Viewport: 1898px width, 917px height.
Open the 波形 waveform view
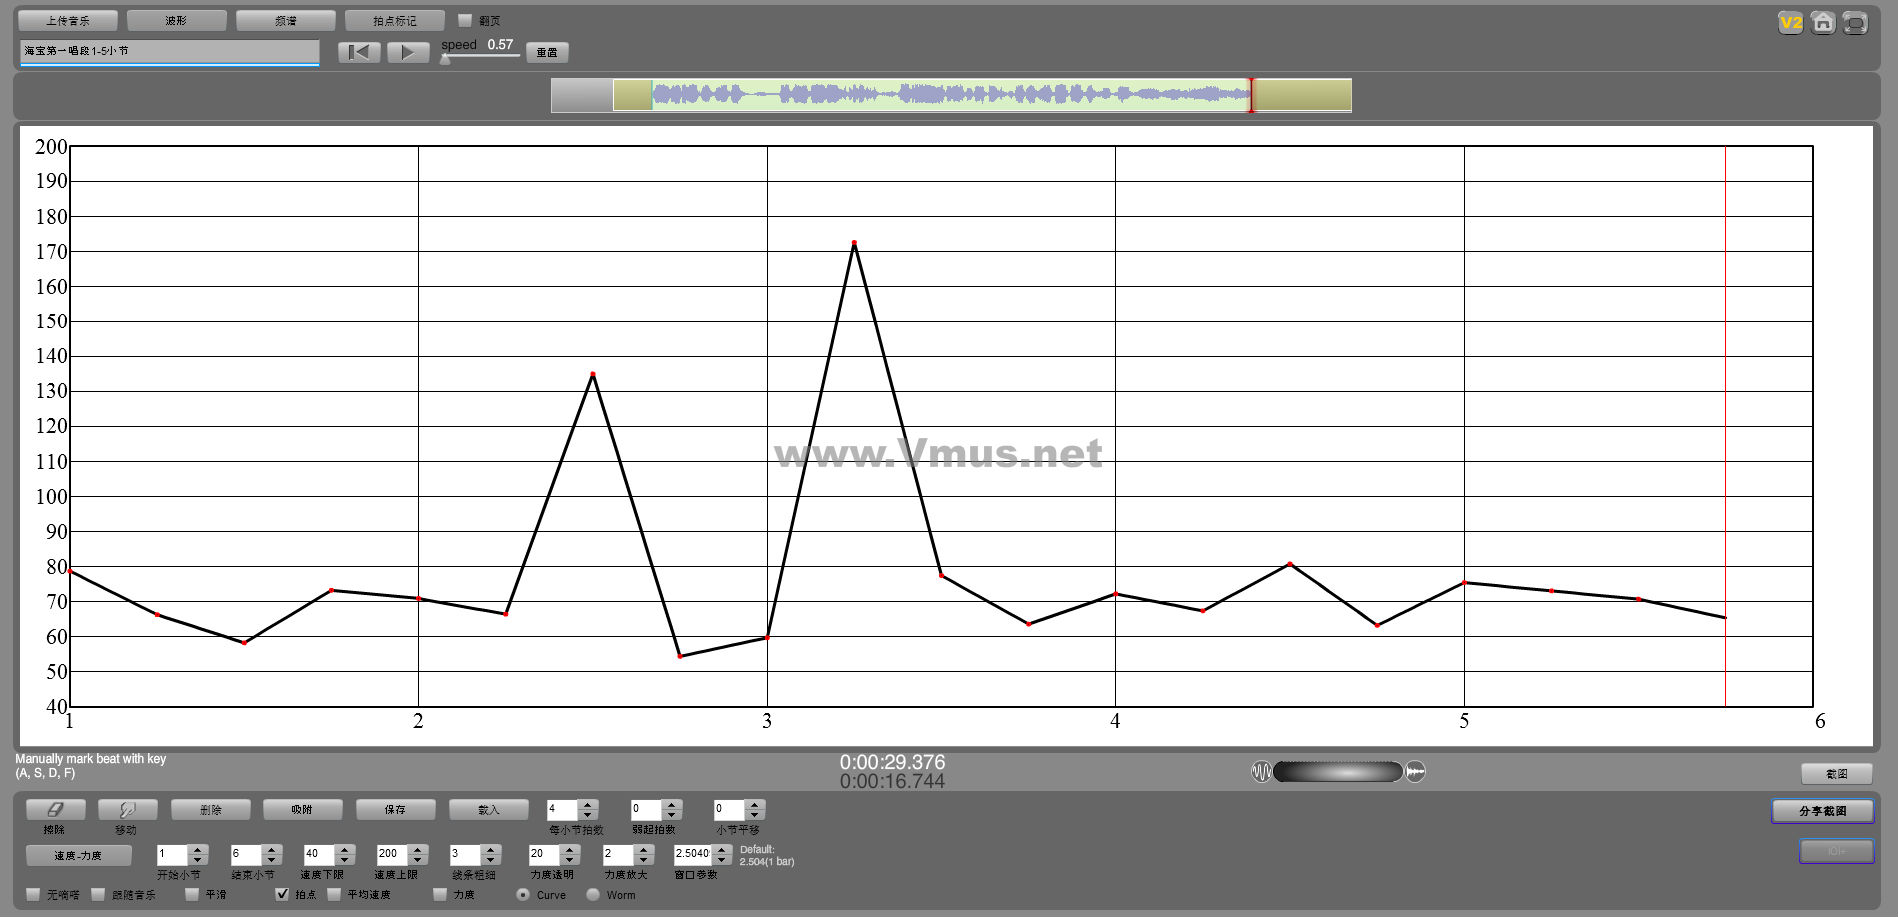click(x=176, y=20)
